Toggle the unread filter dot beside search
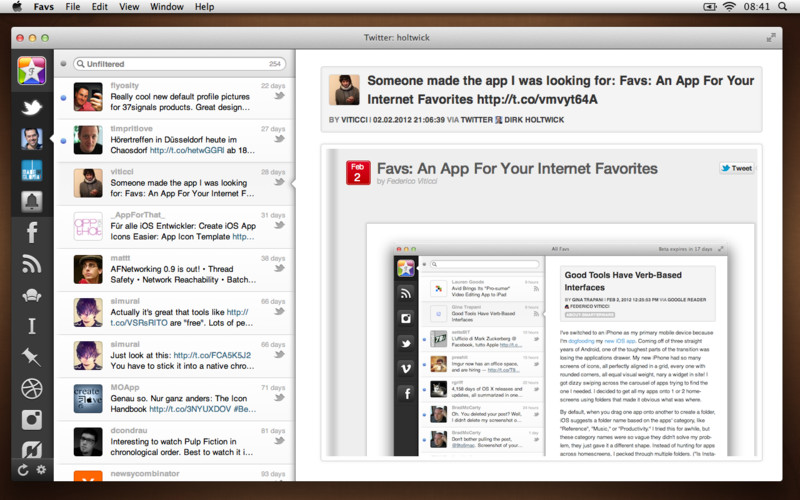 click(63, 64)
